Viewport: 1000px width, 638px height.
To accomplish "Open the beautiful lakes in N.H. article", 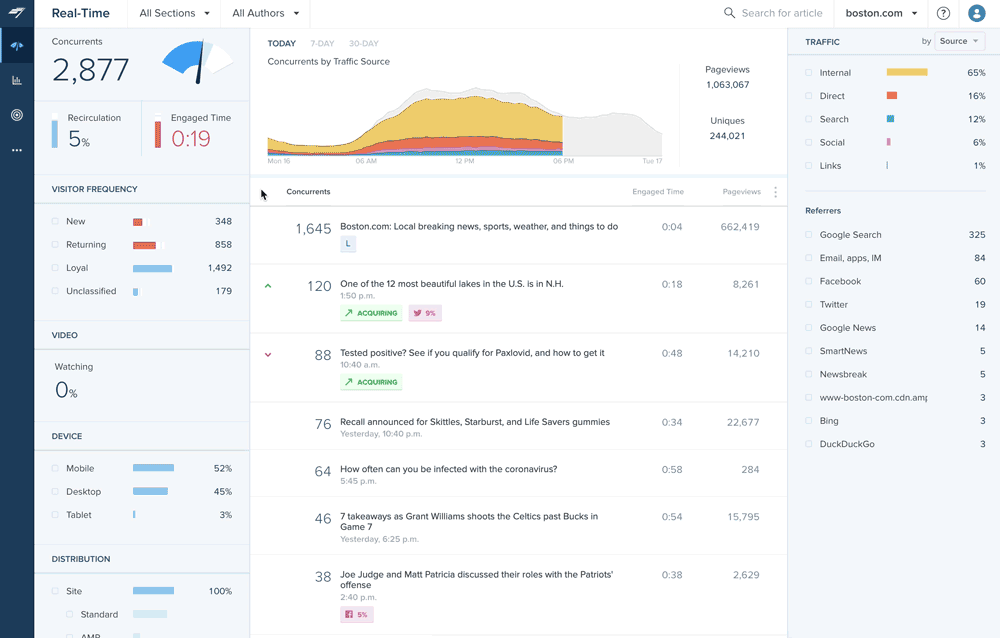I will click(x=518, y=299).
